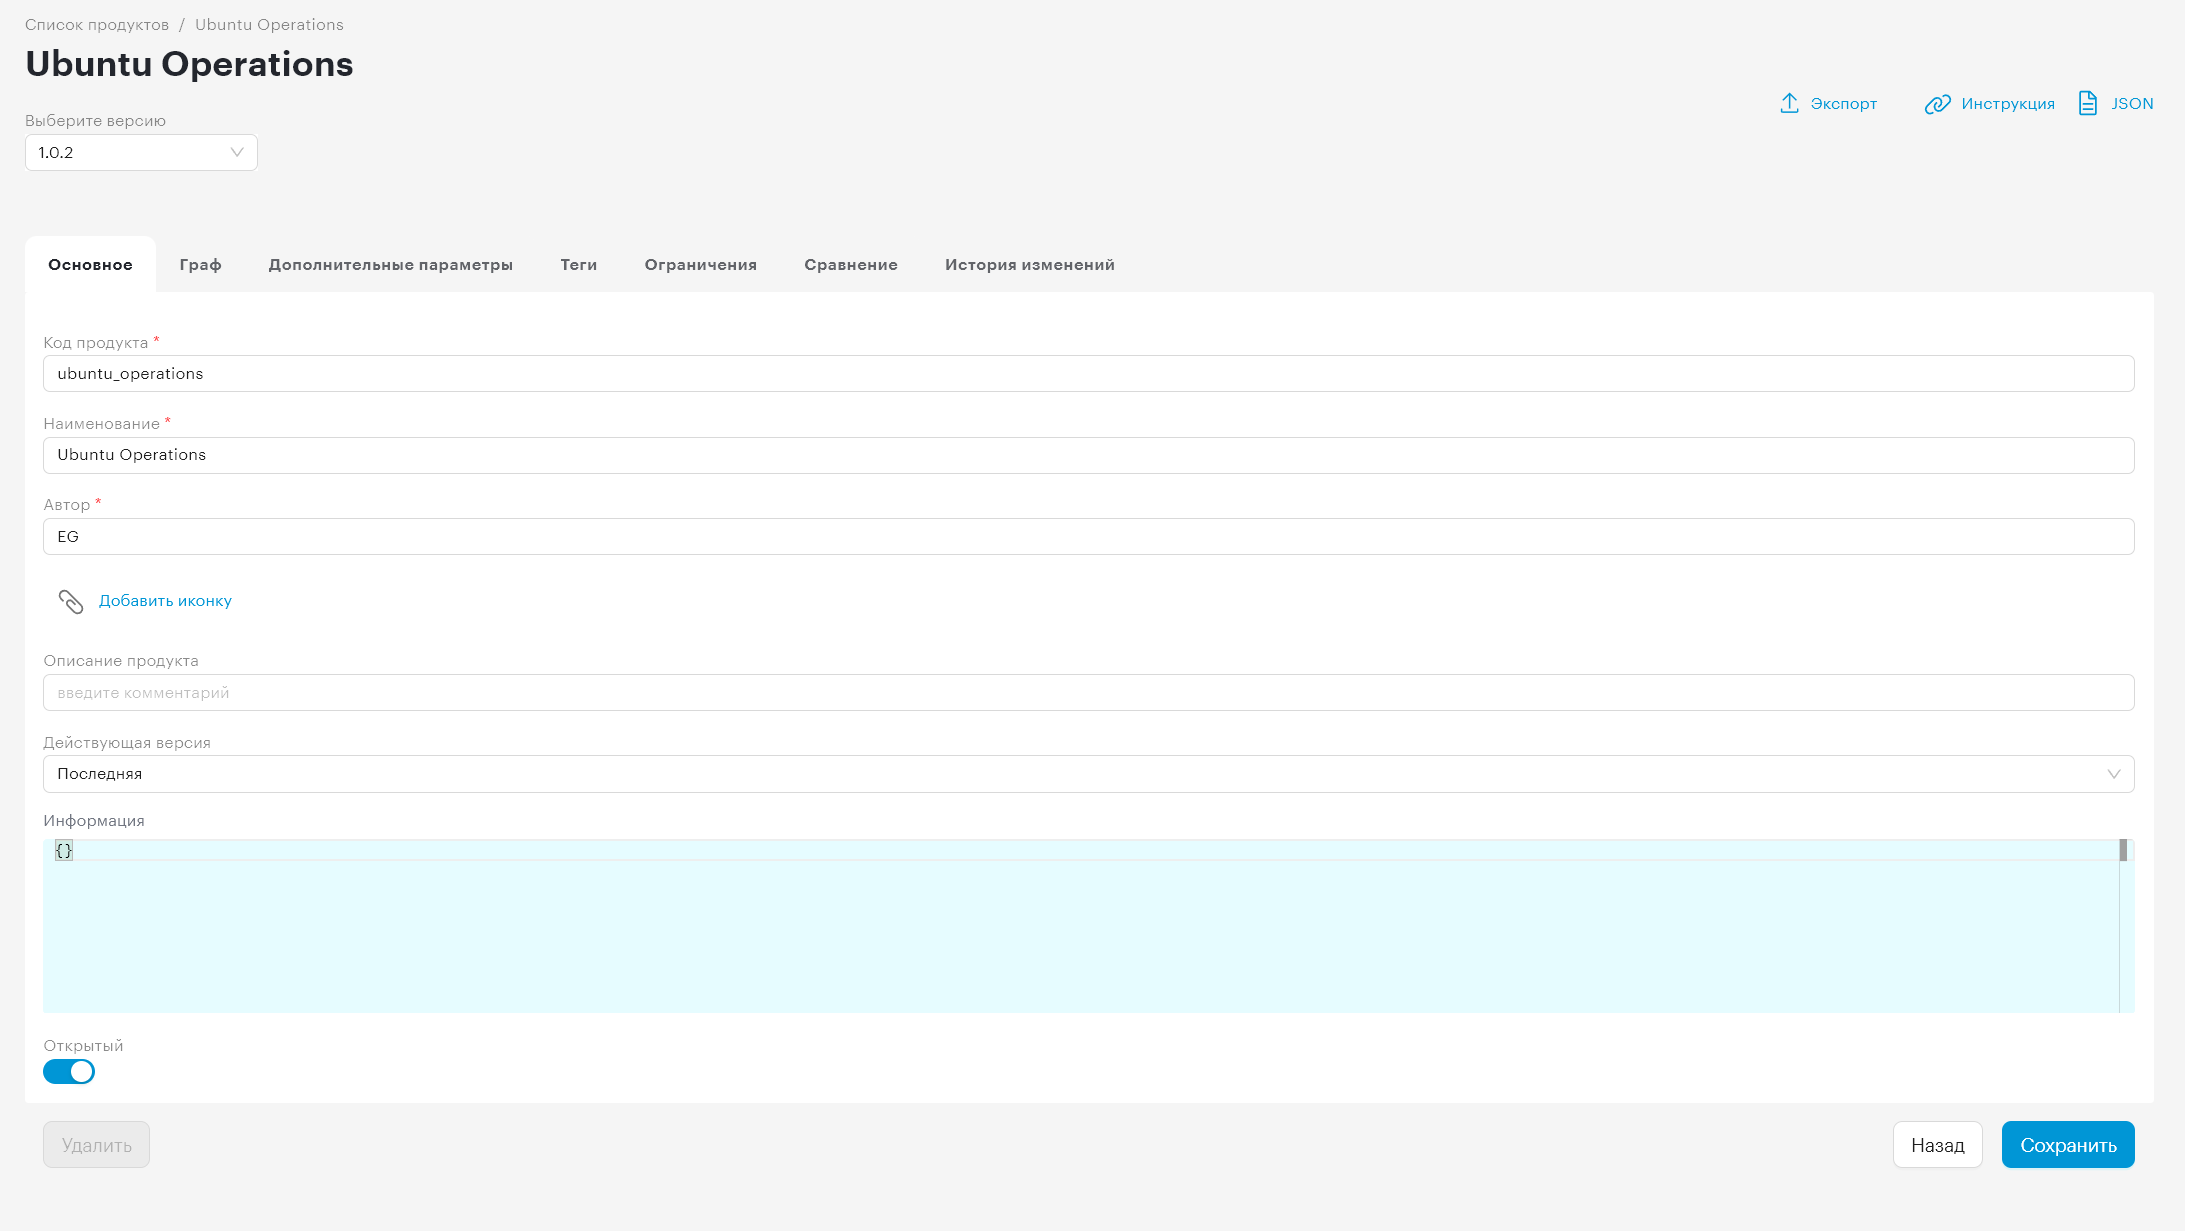Open the Дополнительные параметры tab

click(391, 265)
